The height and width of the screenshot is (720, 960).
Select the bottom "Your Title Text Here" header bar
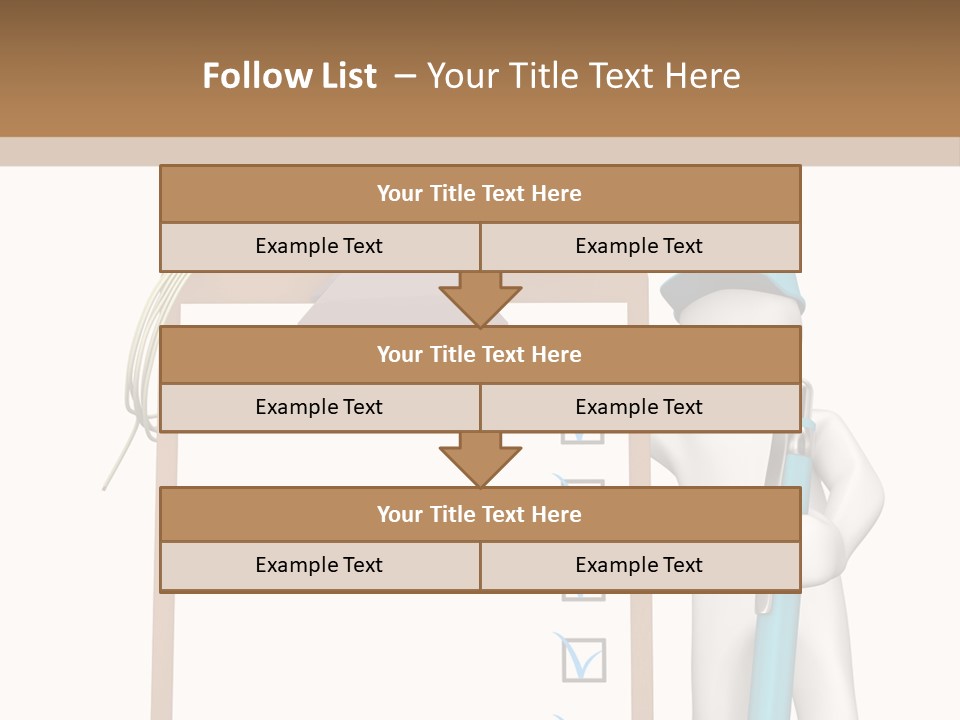click(x=480, y=514)
